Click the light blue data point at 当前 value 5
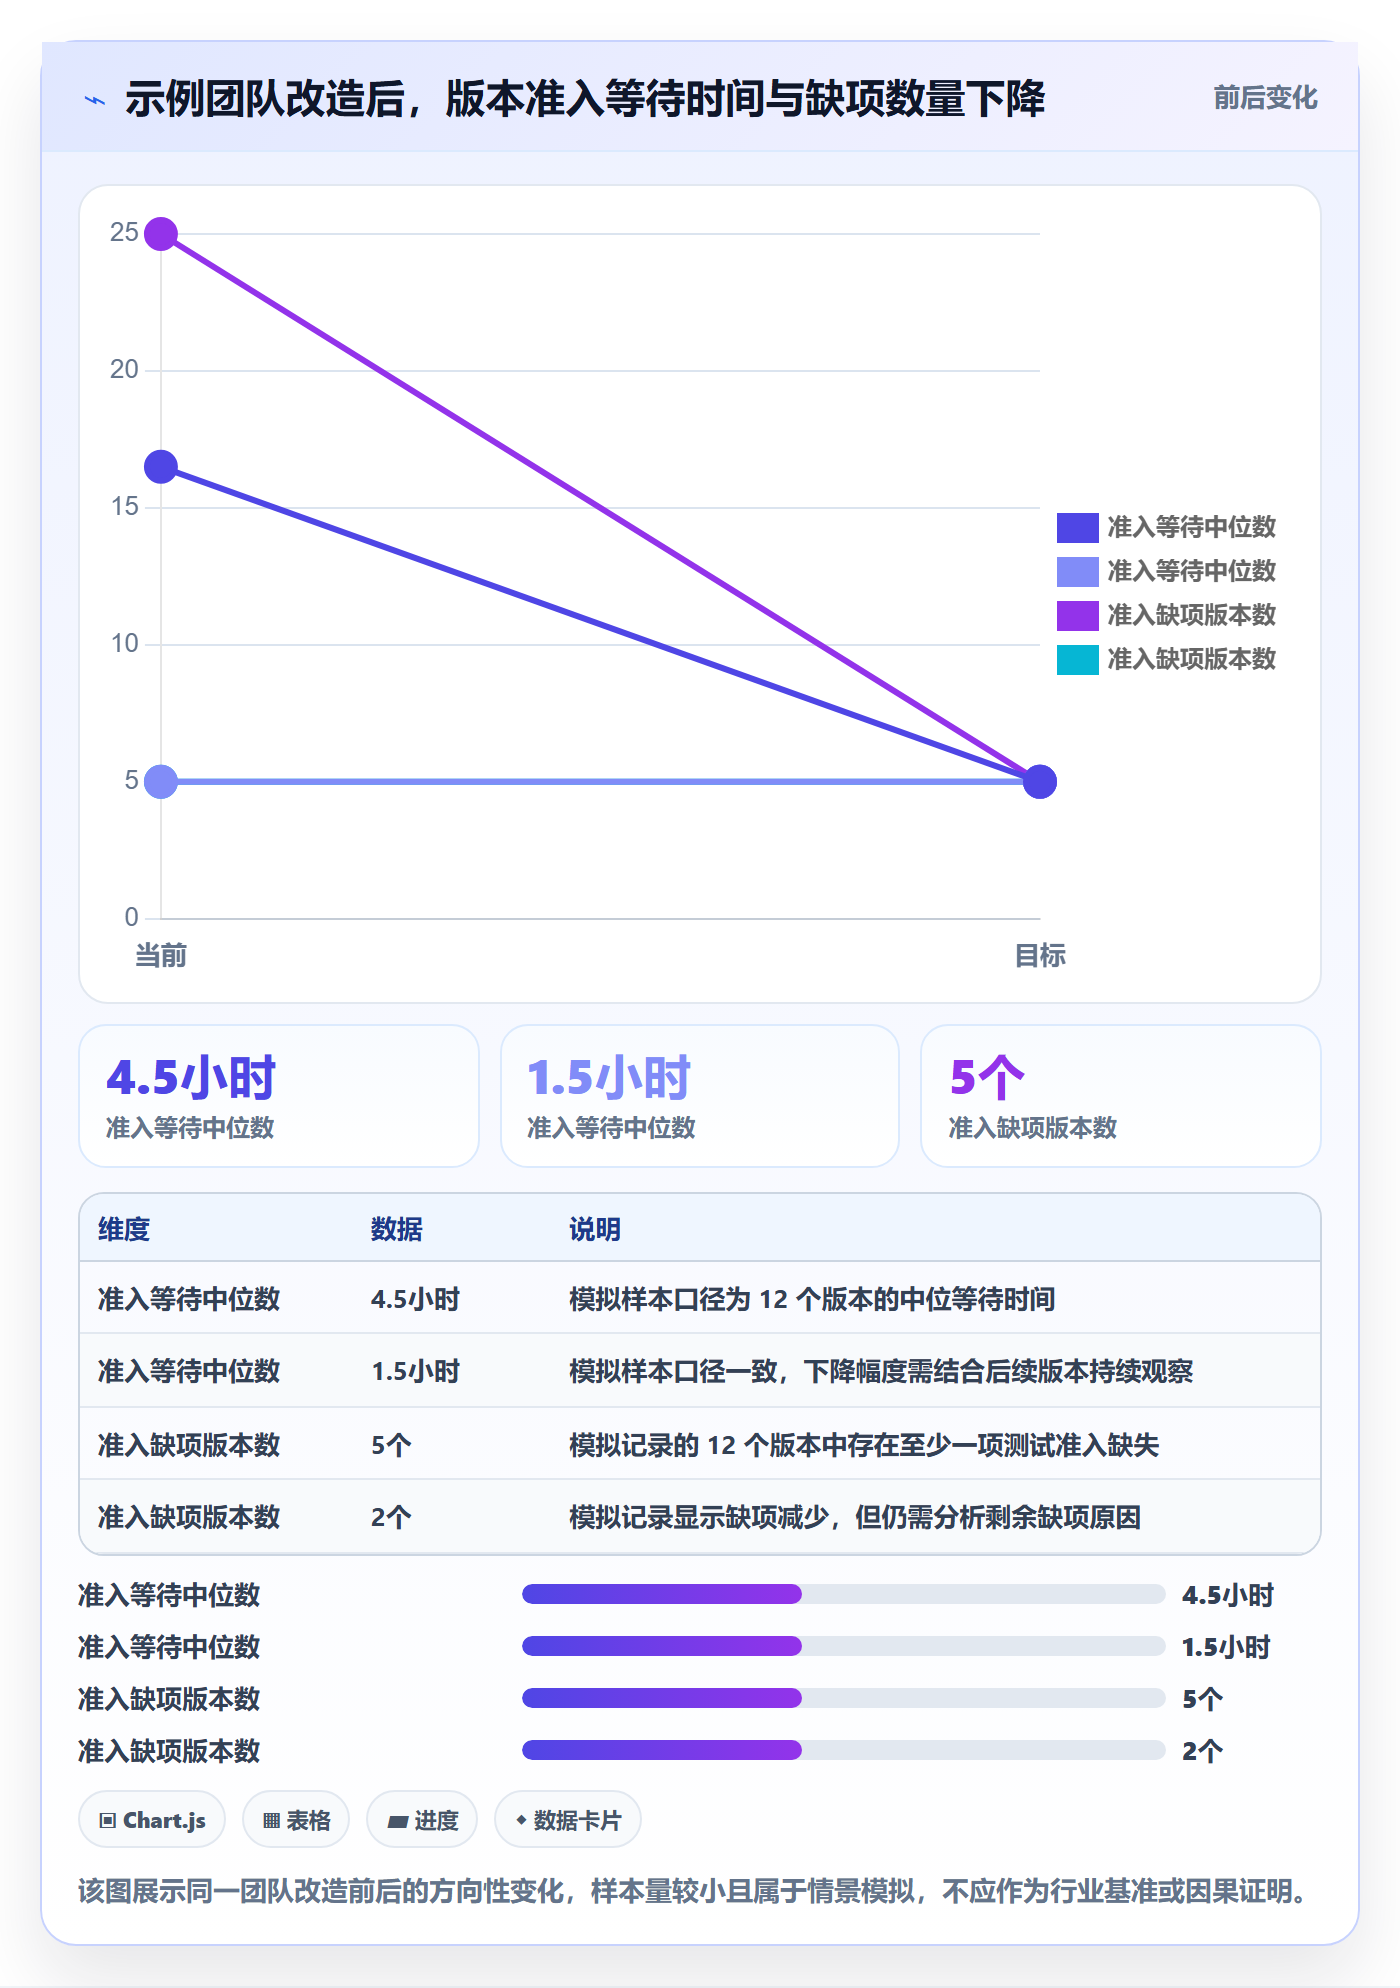Screen dimensions: 1400x1988 pyautogui.click(x=161, y=781)
